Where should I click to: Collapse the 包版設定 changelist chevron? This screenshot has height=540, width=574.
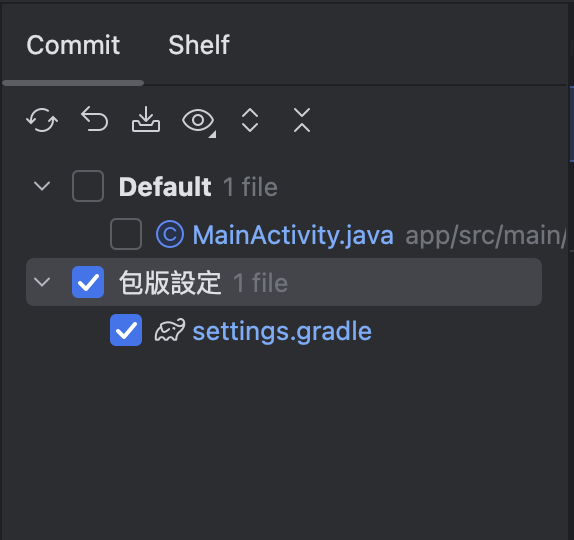pos(42,282)
